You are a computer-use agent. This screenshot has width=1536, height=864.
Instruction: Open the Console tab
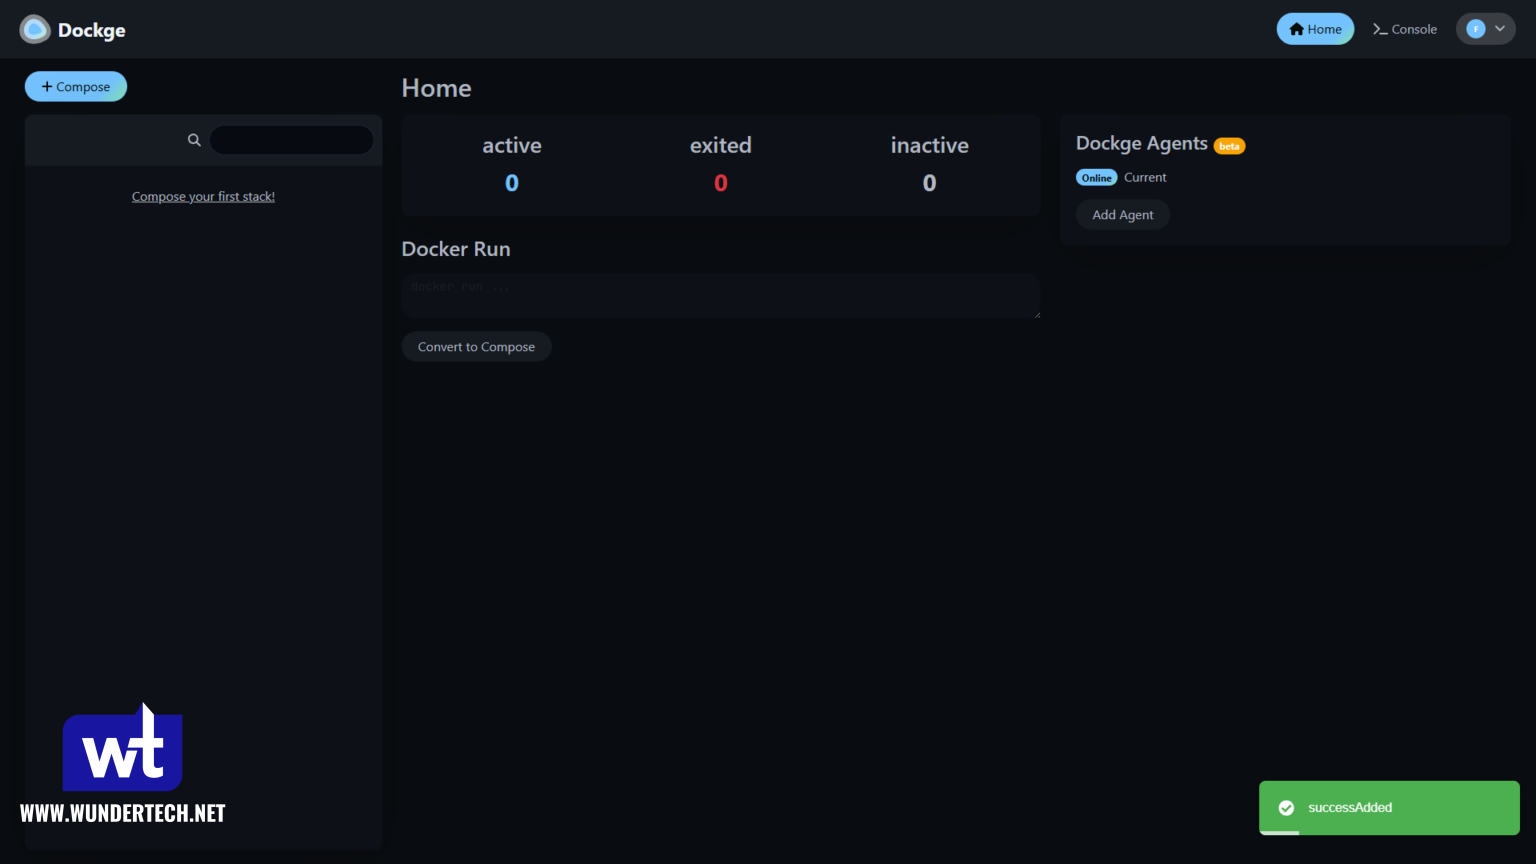pos(1405,29)
